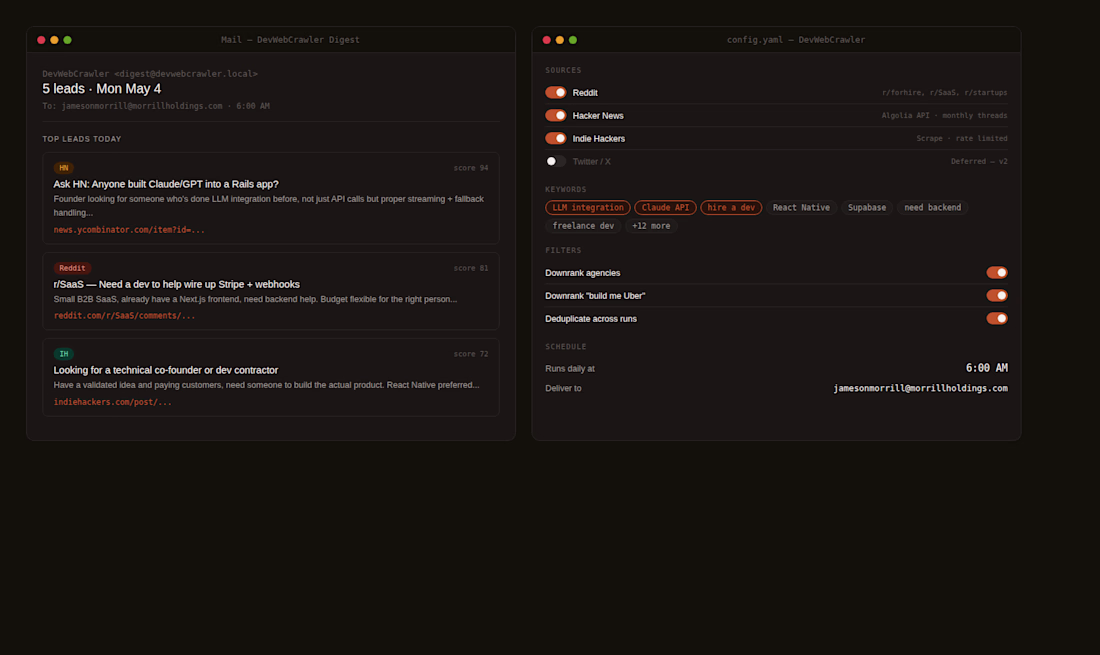Click the score 81 label

471,268
